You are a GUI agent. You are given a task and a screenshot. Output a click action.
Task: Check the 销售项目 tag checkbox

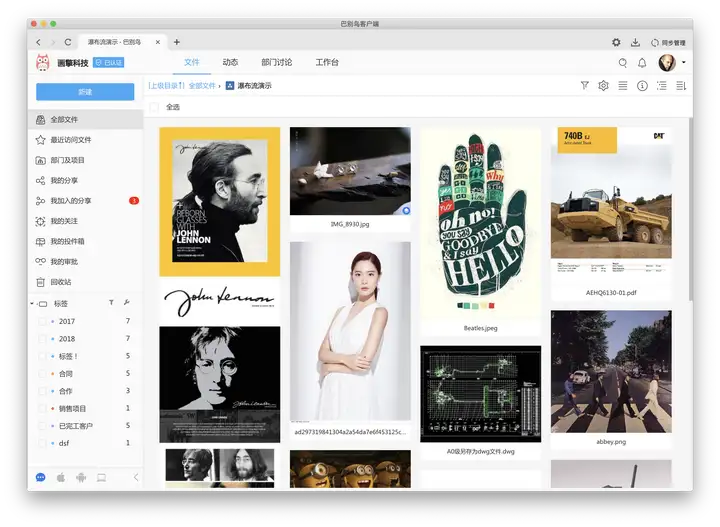(42, 409)
